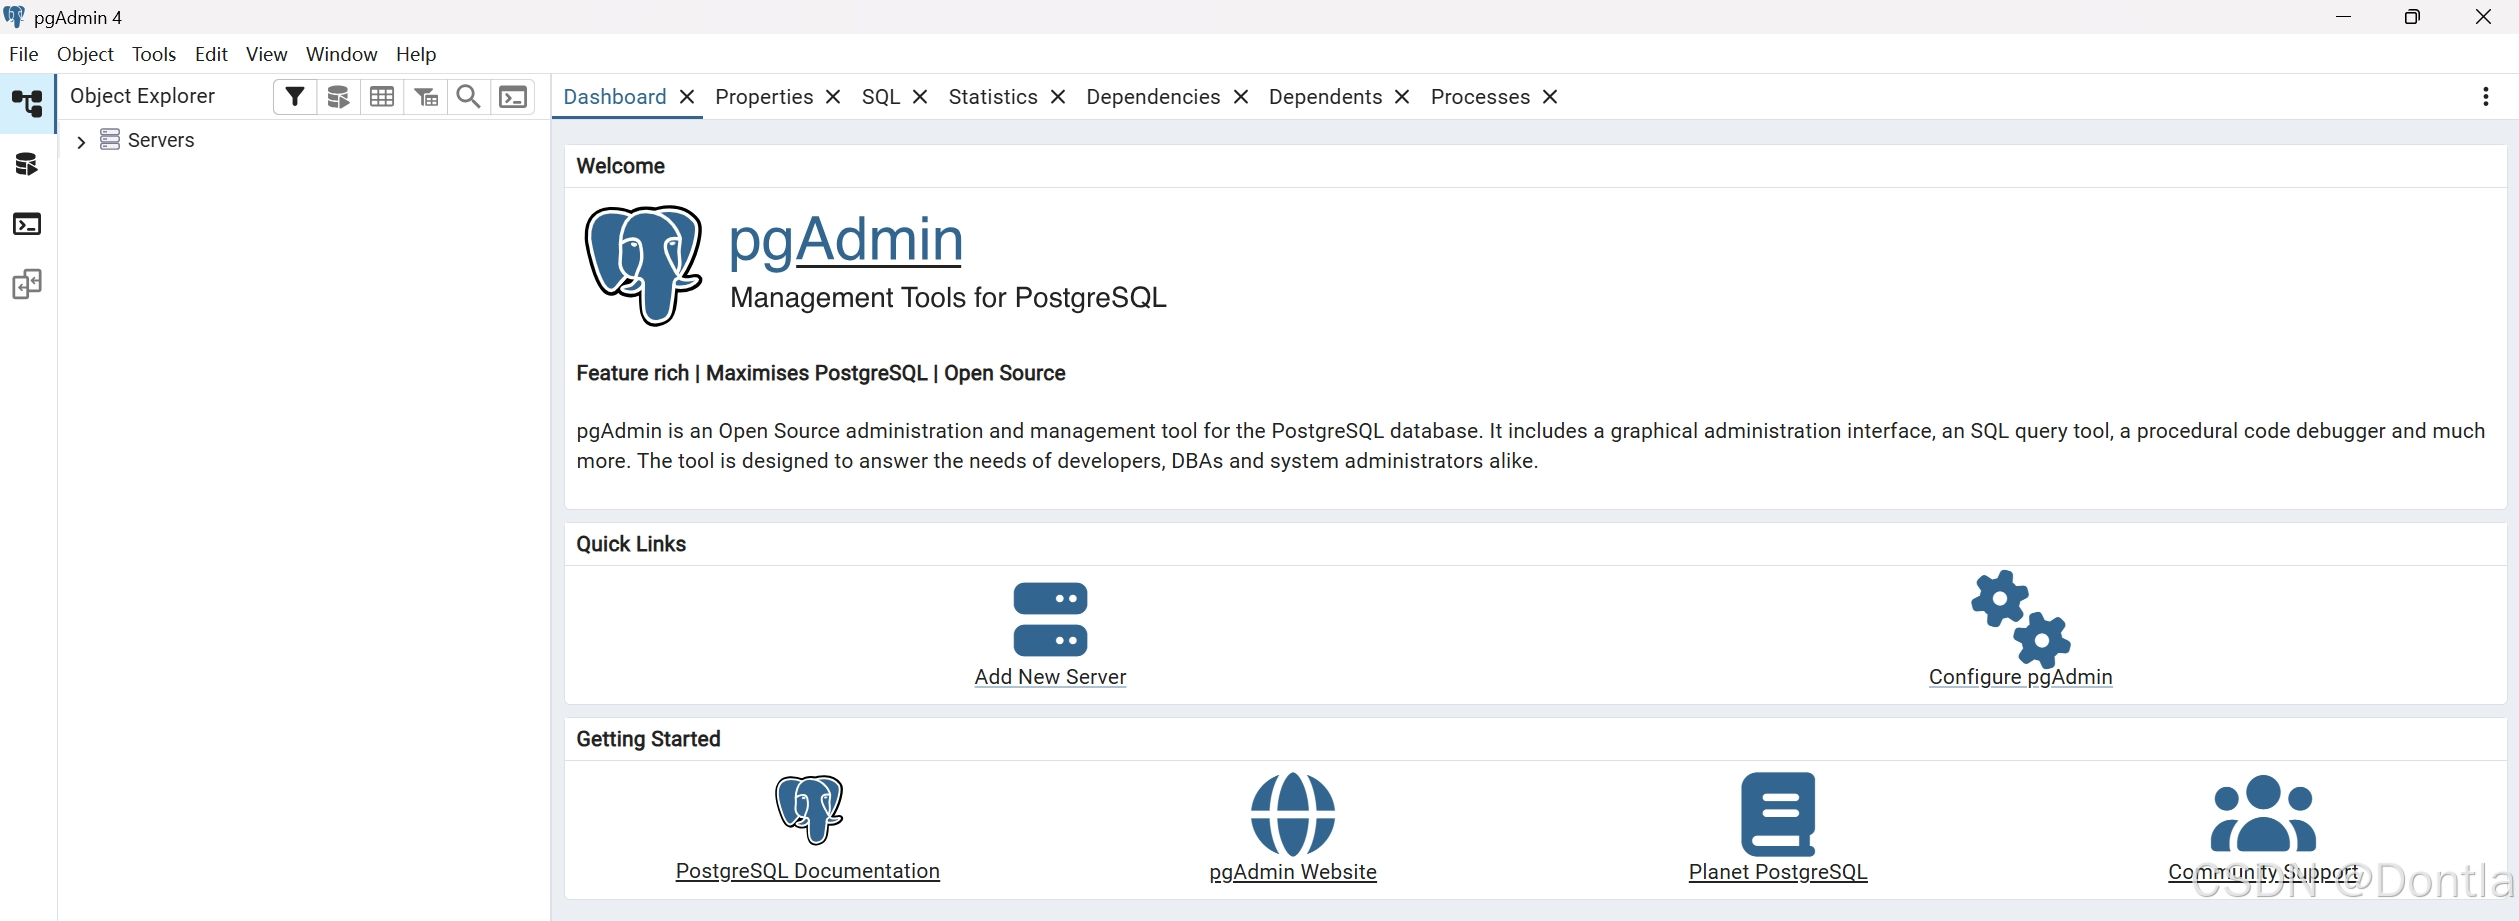The height and width of the screenshot is (921, 2519).
Task: Open the Planet PostgreSQL link
Action: point(1778,872)
